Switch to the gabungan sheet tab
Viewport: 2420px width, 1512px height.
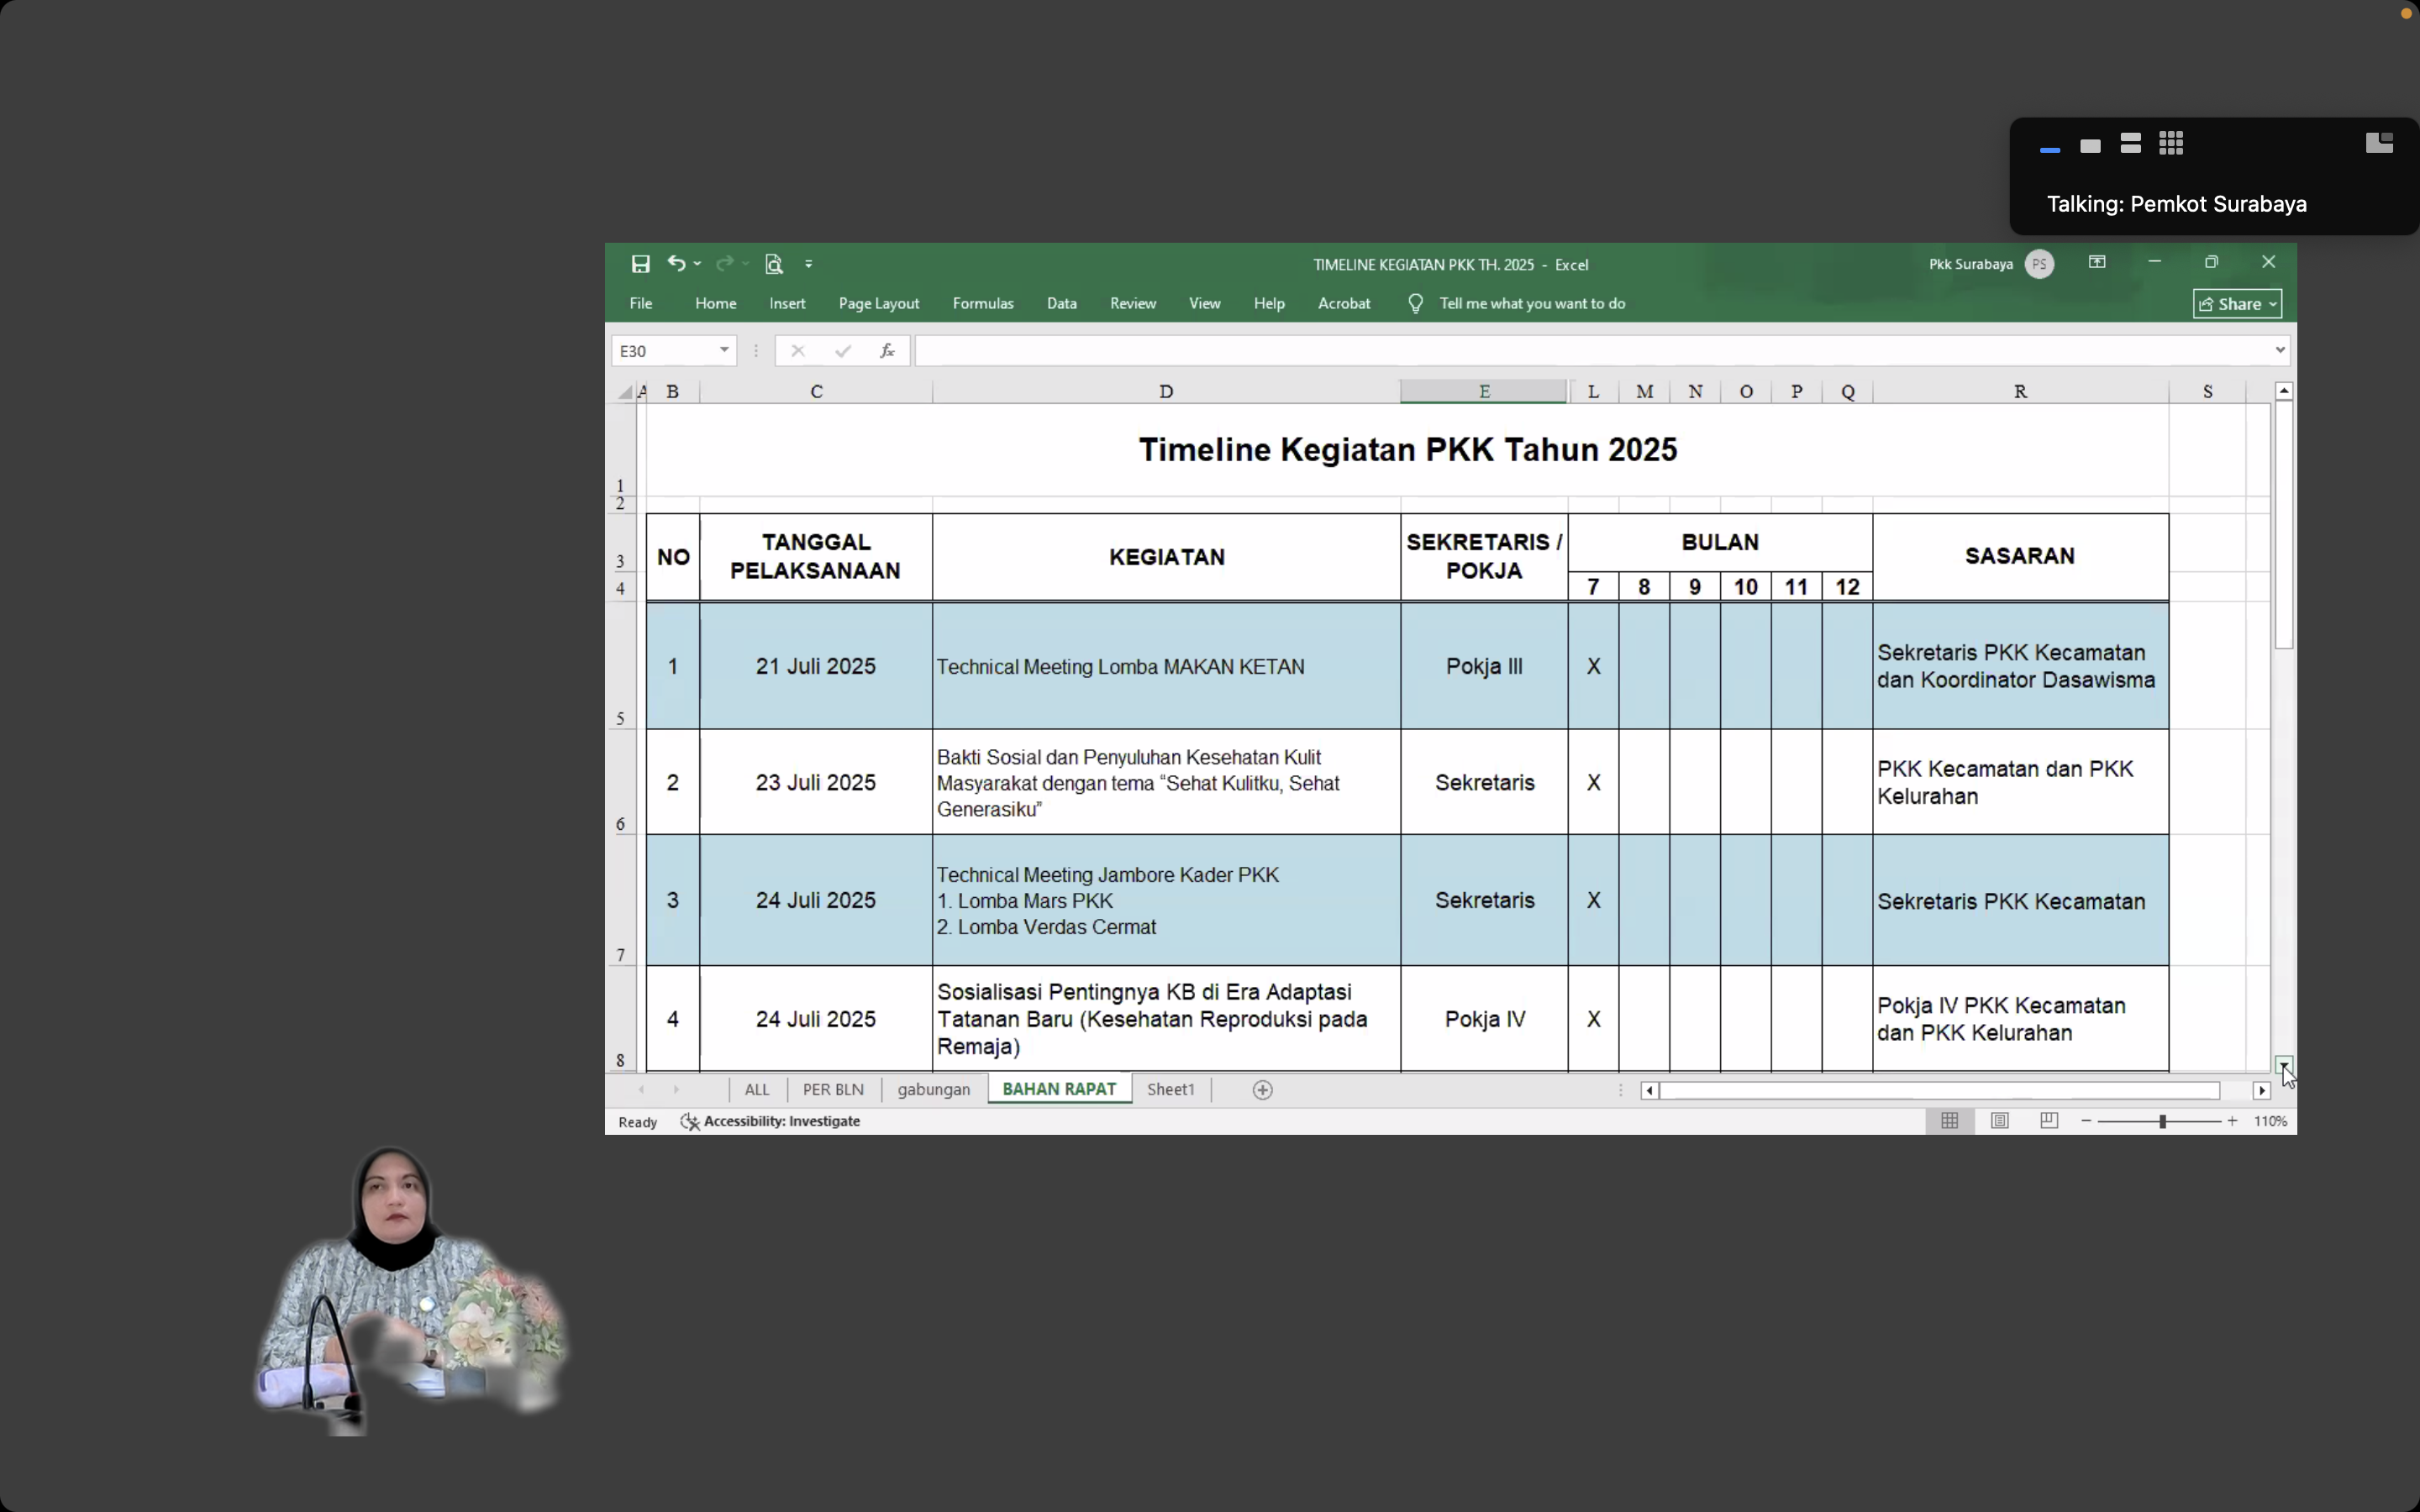[934, 1089]
